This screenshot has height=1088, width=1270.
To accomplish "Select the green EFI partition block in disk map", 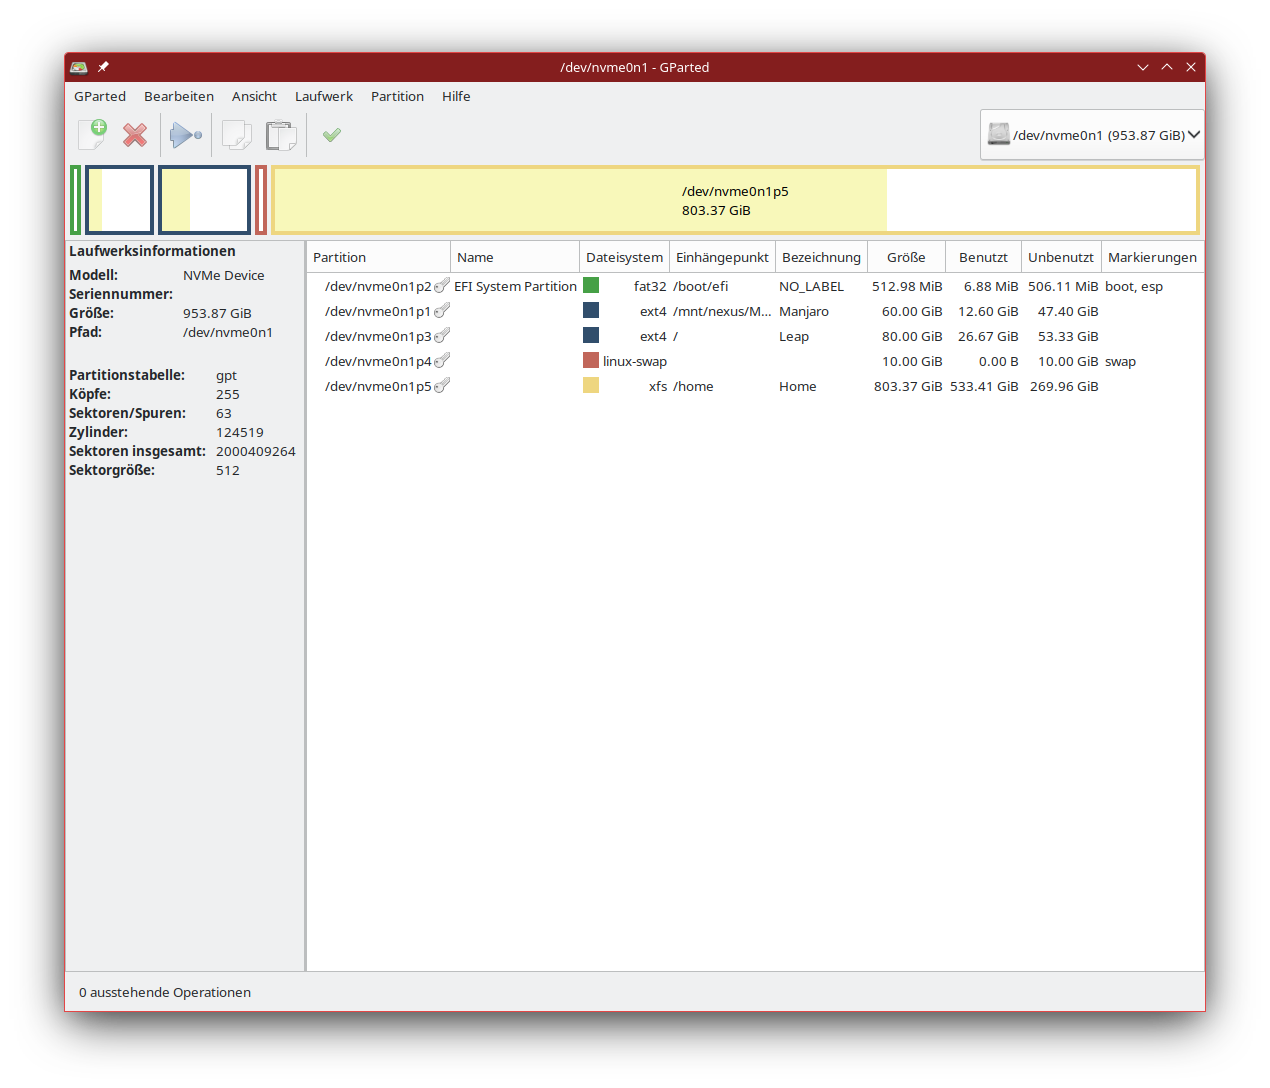I will tap(76, 200).
